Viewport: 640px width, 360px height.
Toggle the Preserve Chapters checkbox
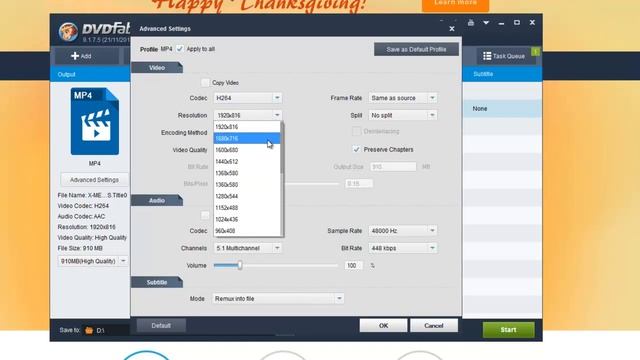tap(356, 149)
